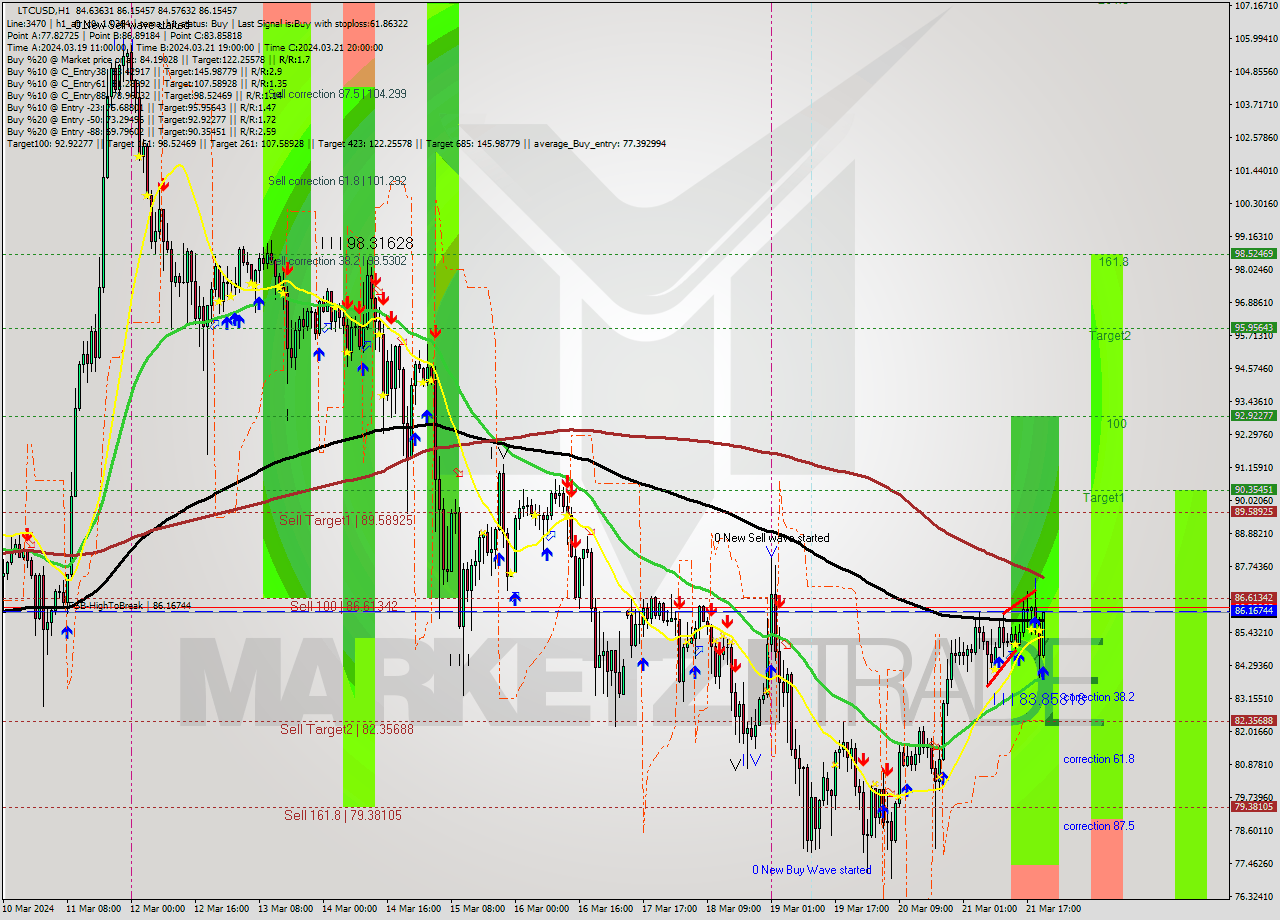Click the 'Sell correction 87.5 | 104.299' label
This screenshot has height=920, width=1280.
tap(337, 93)
